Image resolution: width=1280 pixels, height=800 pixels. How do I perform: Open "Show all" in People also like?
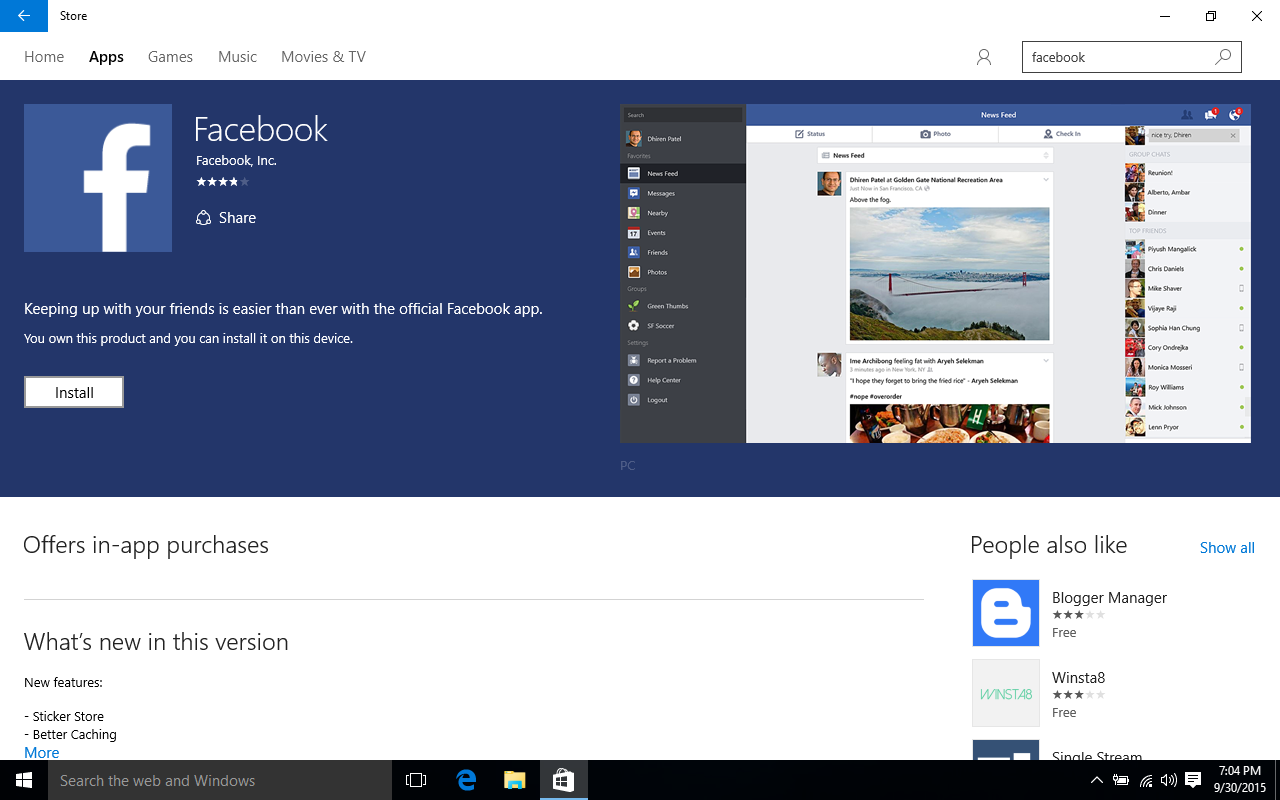[1227, 547]
